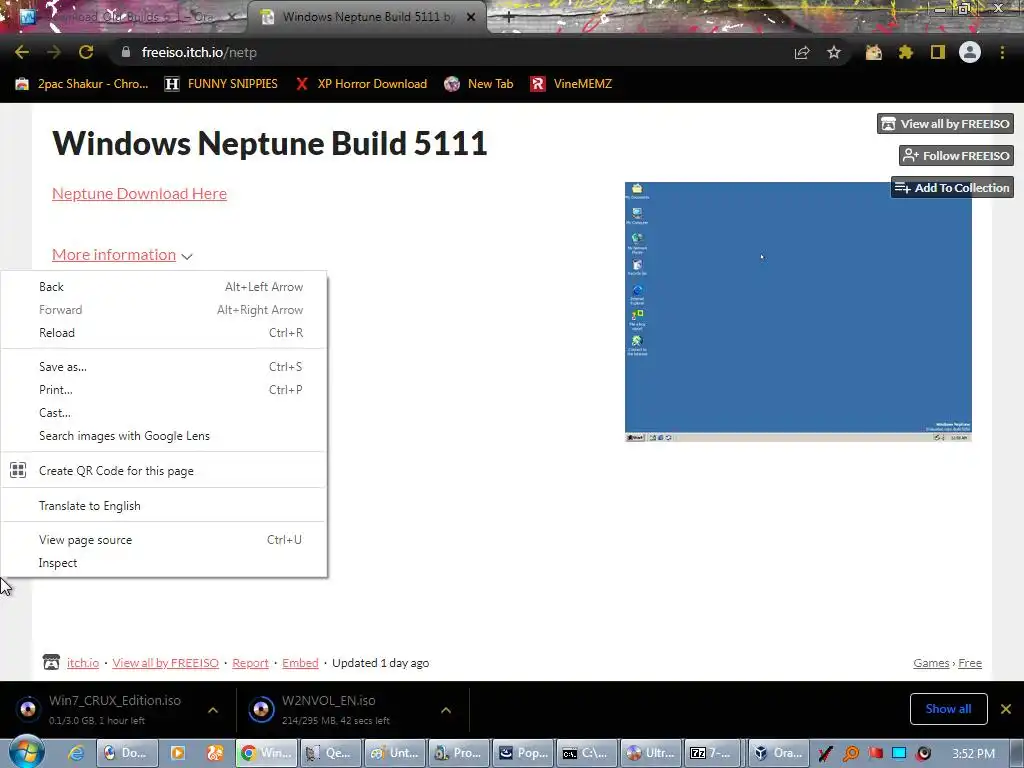Open the 2pac Shakur bookmark

point(82,84)
